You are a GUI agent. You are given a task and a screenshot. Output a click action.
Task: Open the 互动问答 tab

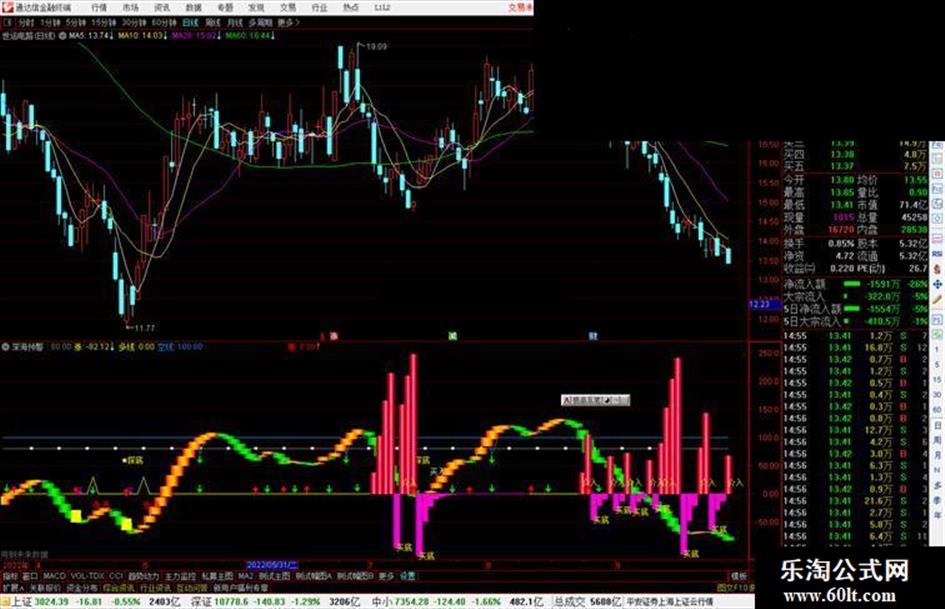click(193, 587)
